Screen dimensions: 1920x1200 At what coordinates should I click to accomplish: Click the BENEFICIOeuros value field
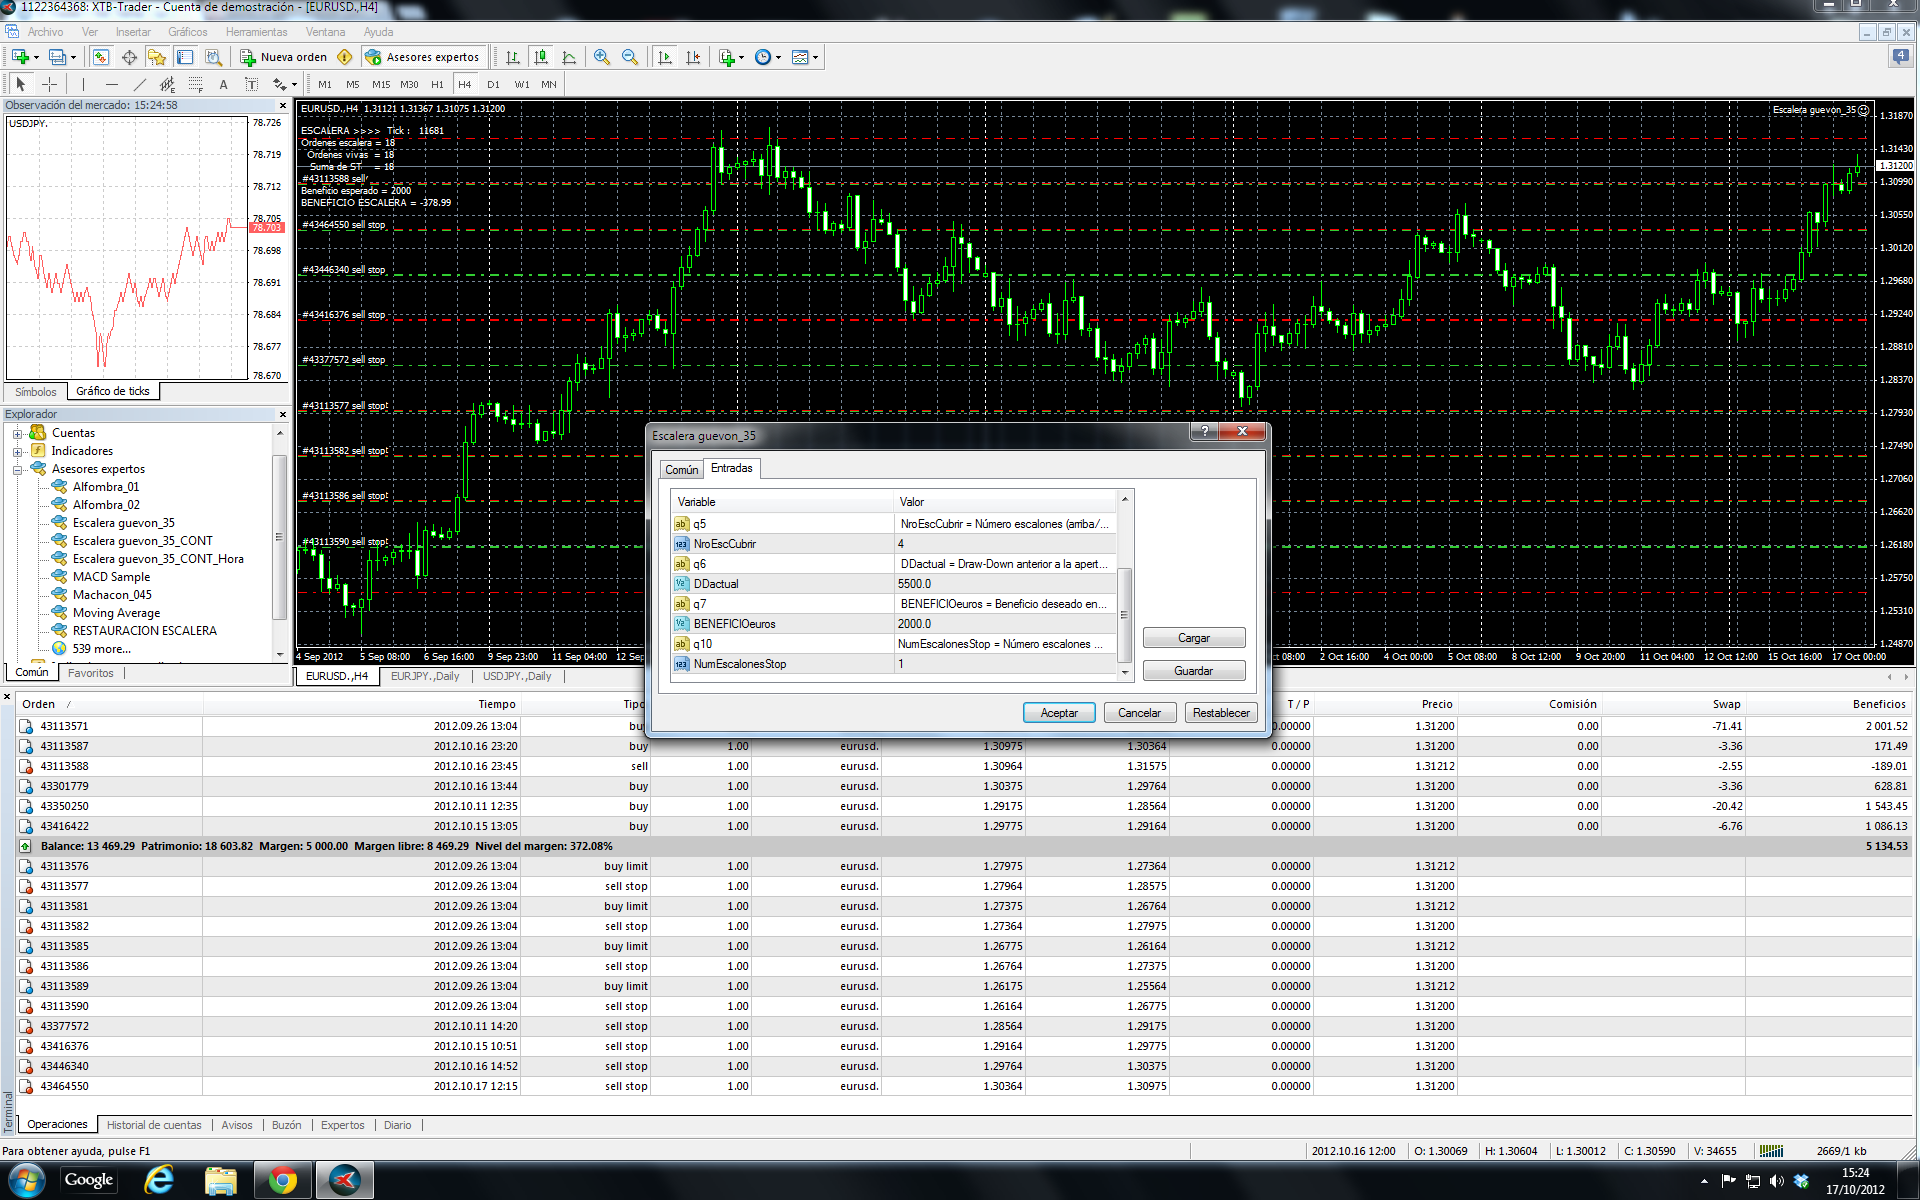(1003, 624)
